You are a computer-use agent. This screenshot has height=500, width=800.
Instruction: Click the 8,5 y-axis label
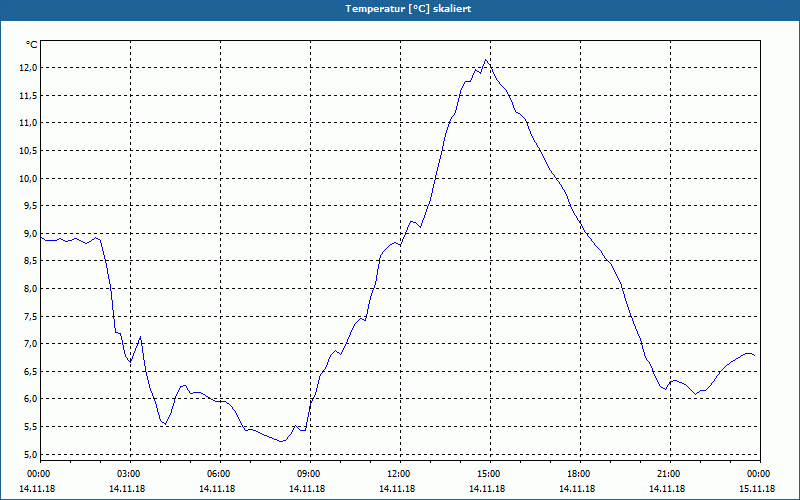[x=30, y=261]
